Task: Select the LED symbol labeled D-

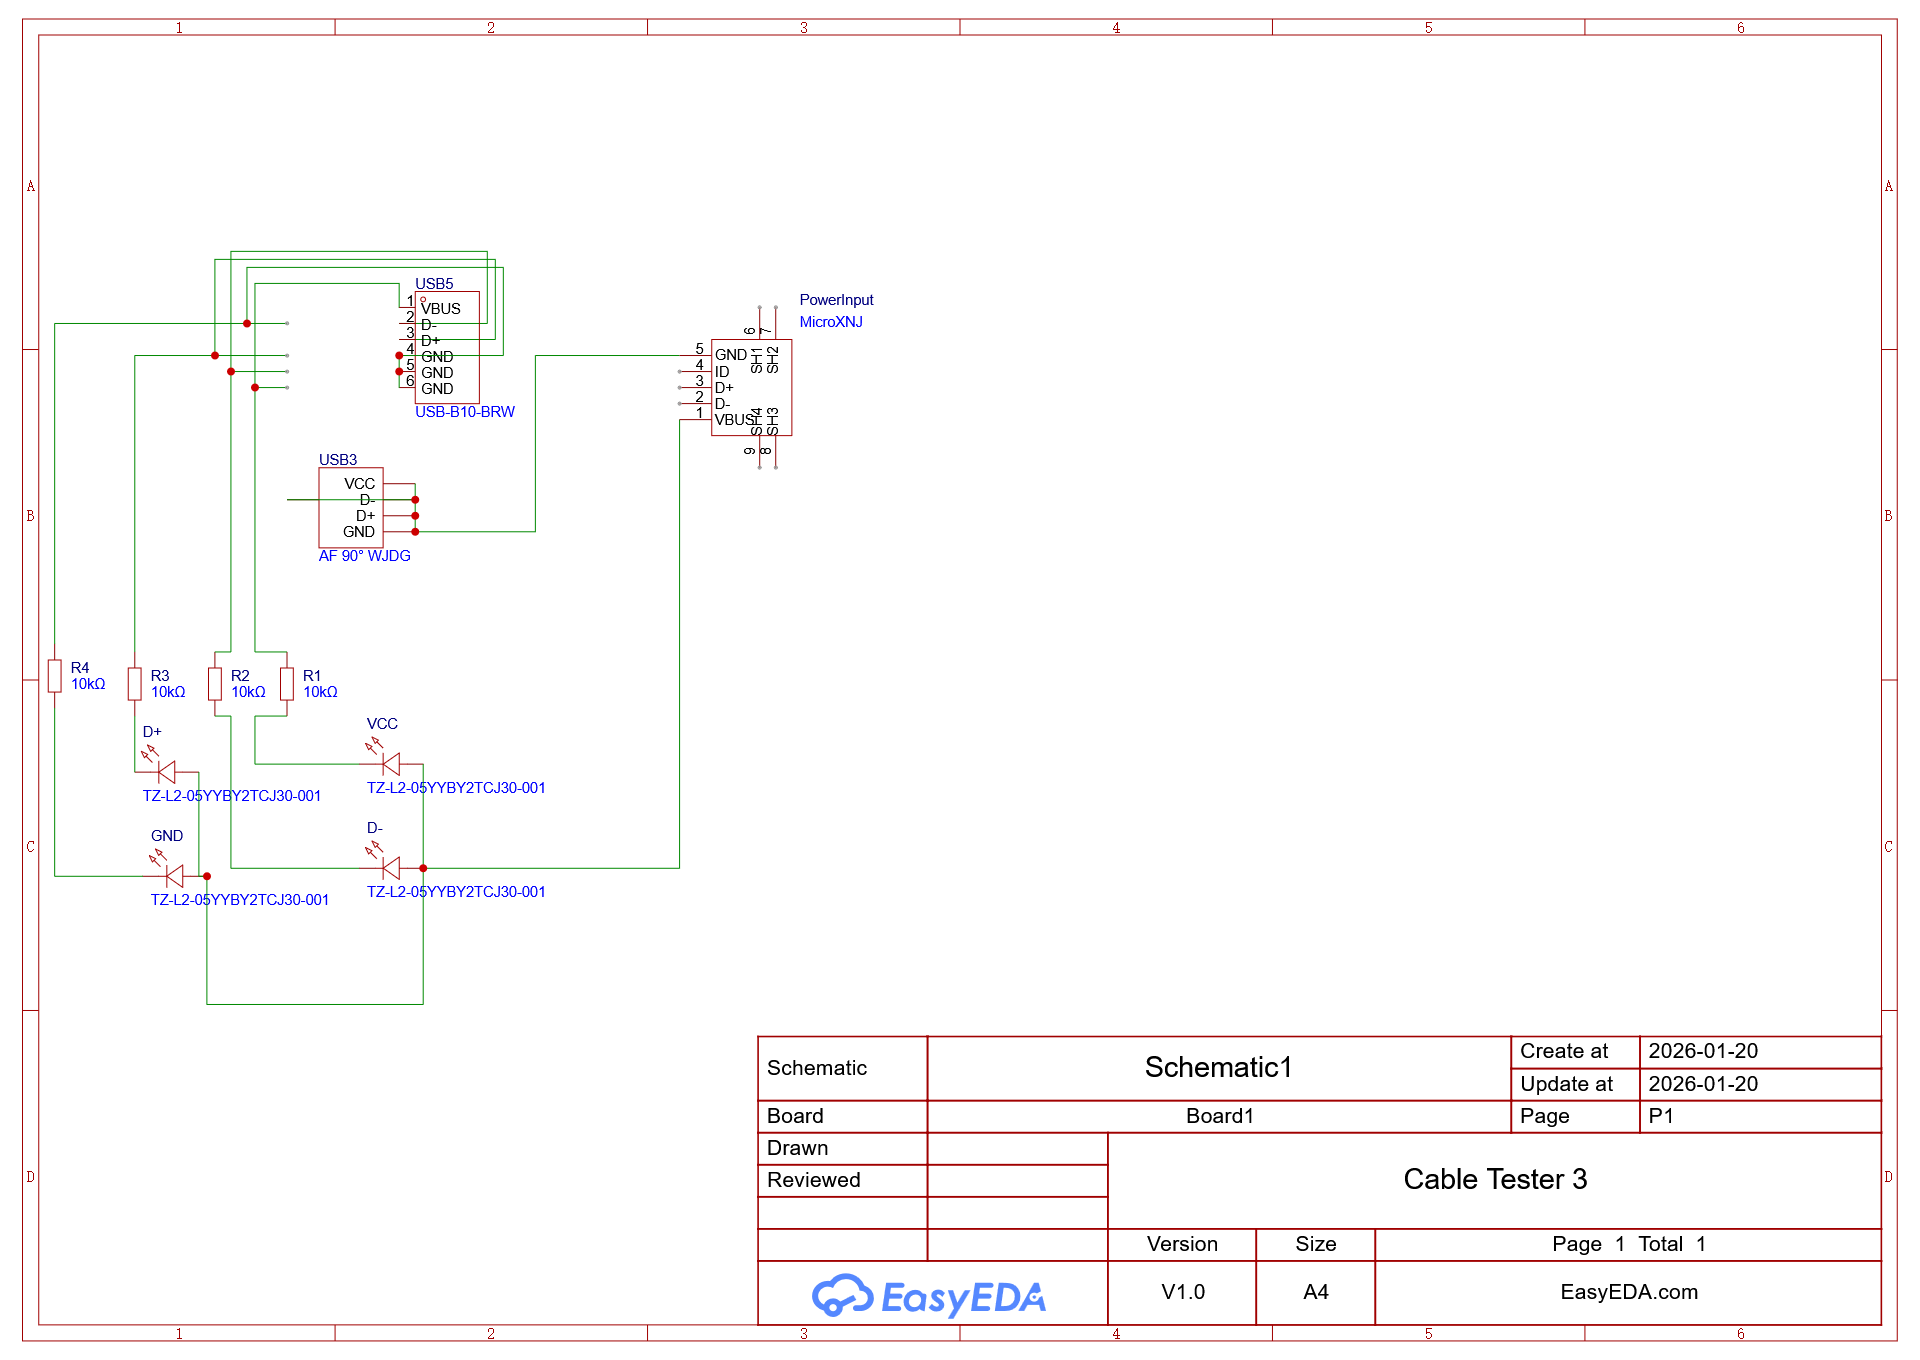Action: [x=390, y=868]
